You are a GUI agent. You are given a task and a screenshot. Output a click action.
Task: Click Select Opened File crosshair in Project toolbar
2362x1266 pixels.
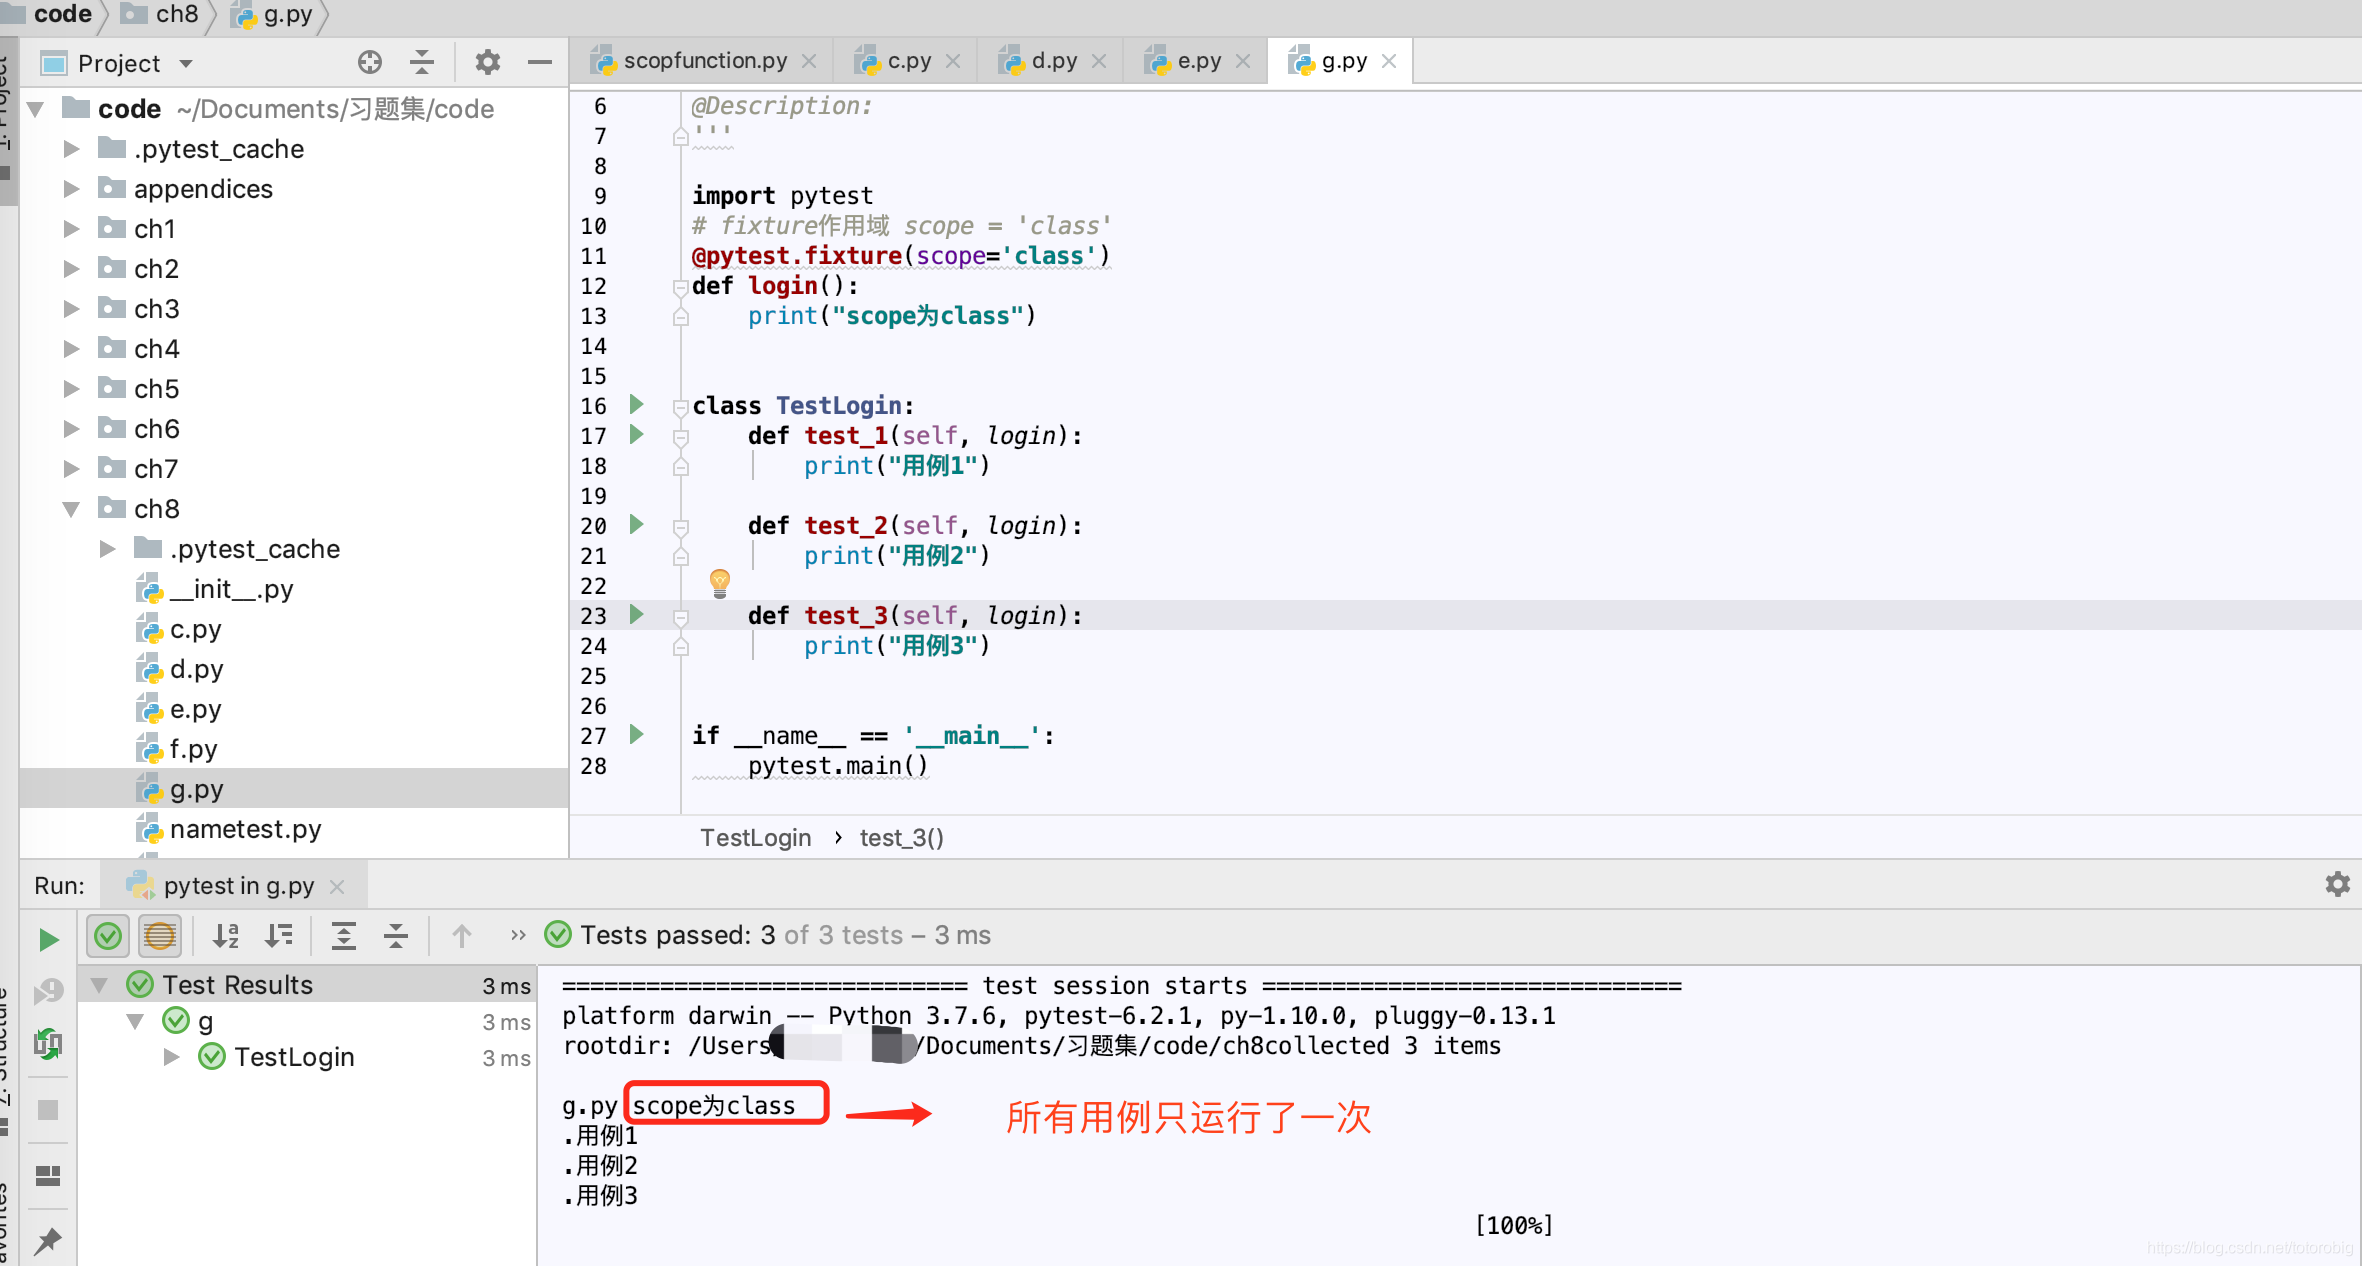point(369,62)
